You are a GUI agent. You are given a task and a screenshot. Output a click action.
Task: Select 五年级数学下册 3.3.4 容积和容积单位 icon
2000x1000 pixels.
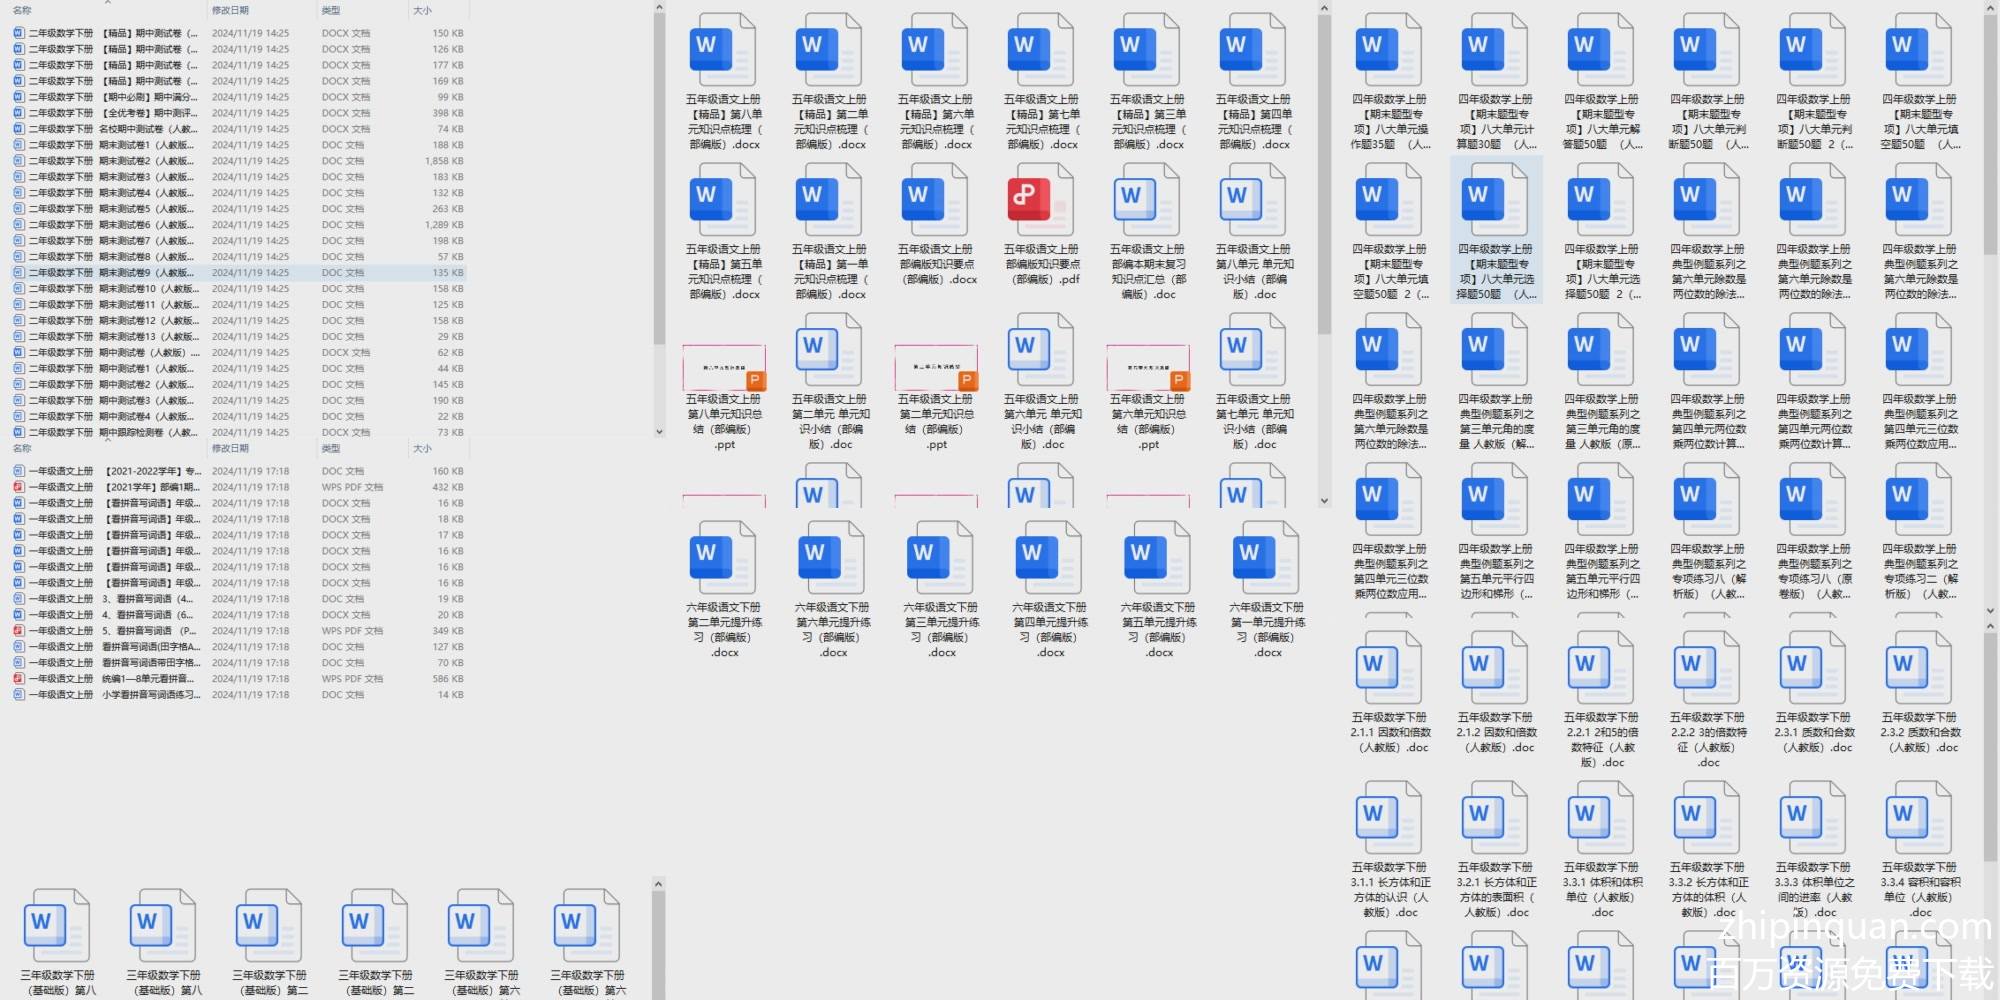(x=1919, y=817)
